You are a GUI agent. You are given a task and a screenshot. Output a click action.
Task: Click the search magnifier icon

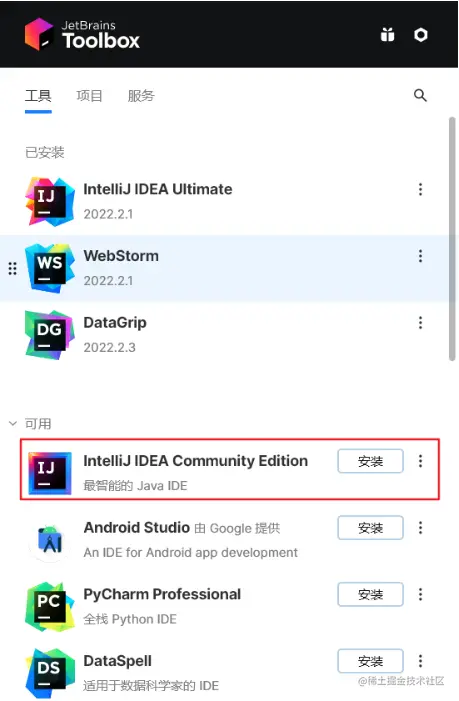420,95
